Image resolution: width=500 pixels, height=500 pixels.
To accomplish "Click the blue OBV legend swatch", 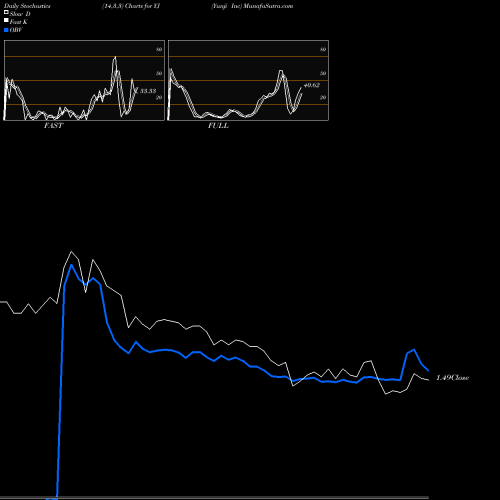I will (6, 30).
